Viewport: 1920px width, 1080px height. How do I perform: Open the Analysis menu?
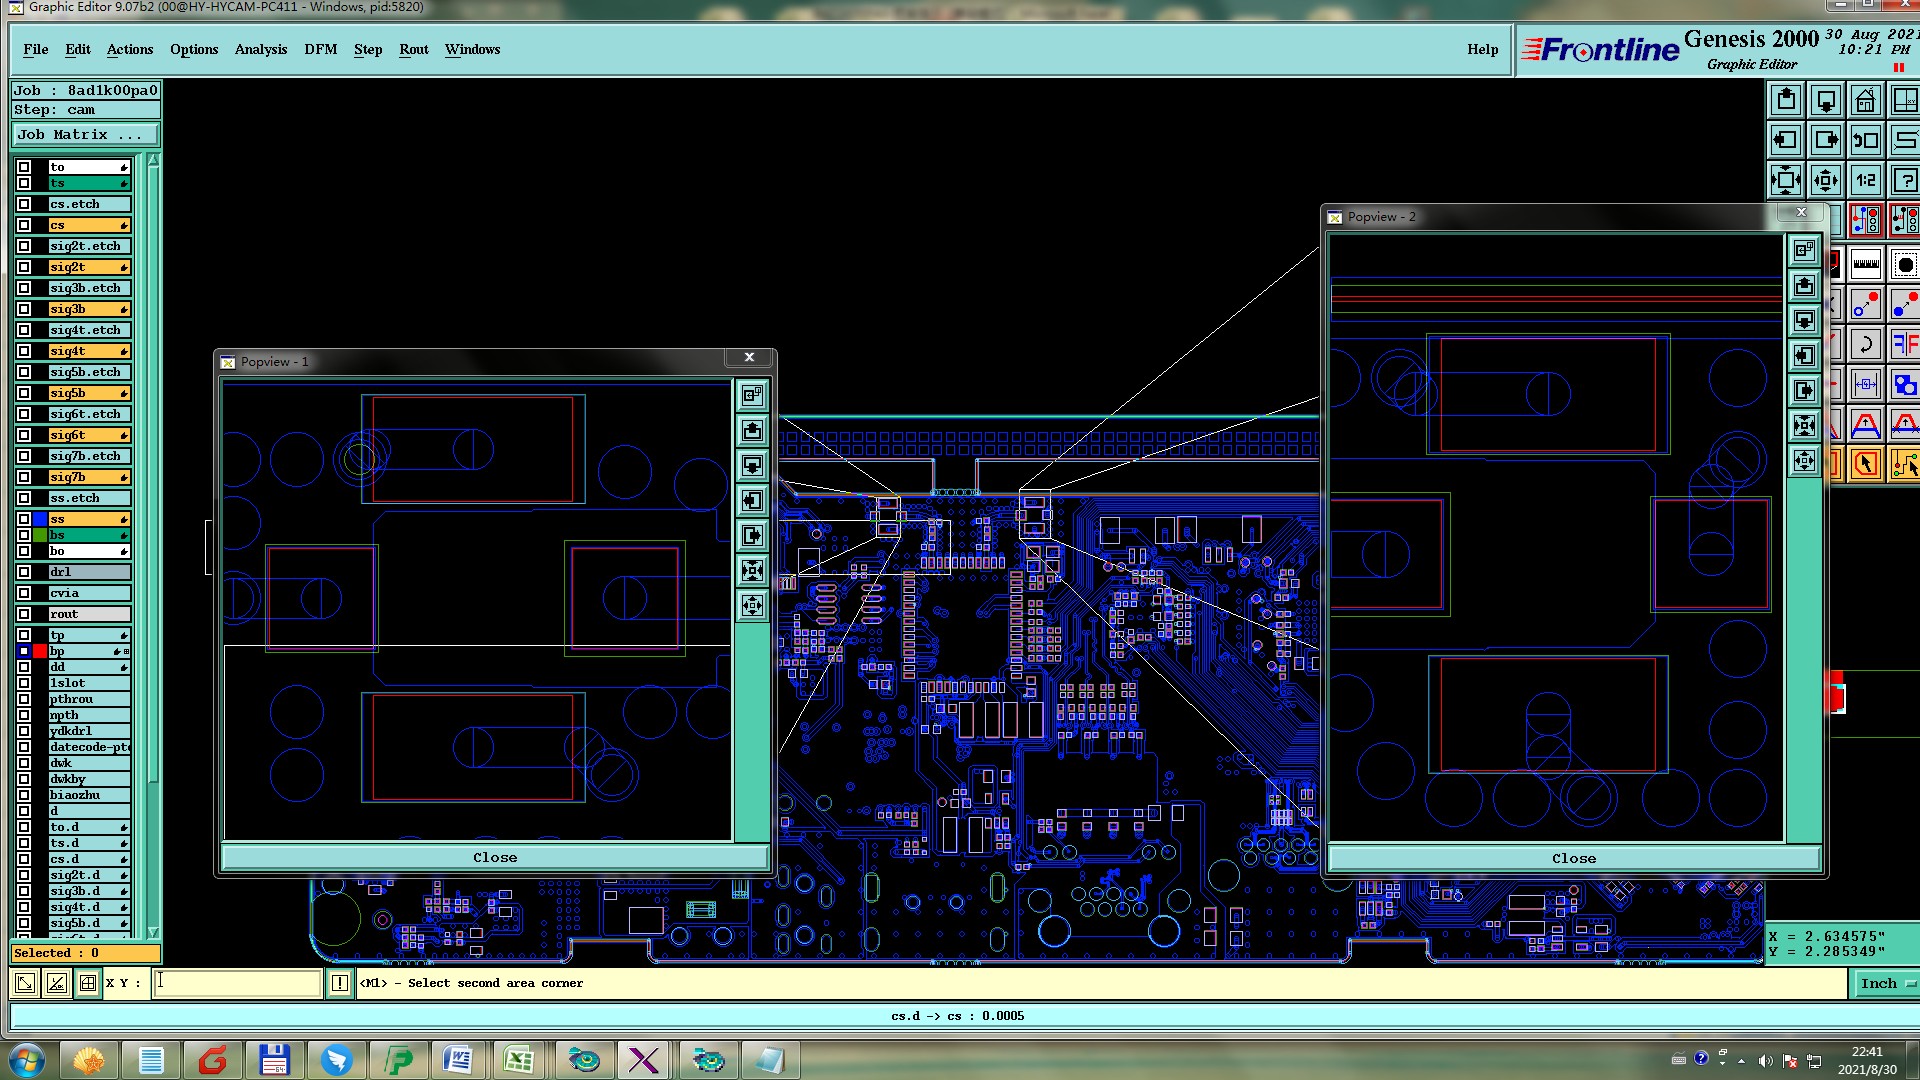coord(260,50)
